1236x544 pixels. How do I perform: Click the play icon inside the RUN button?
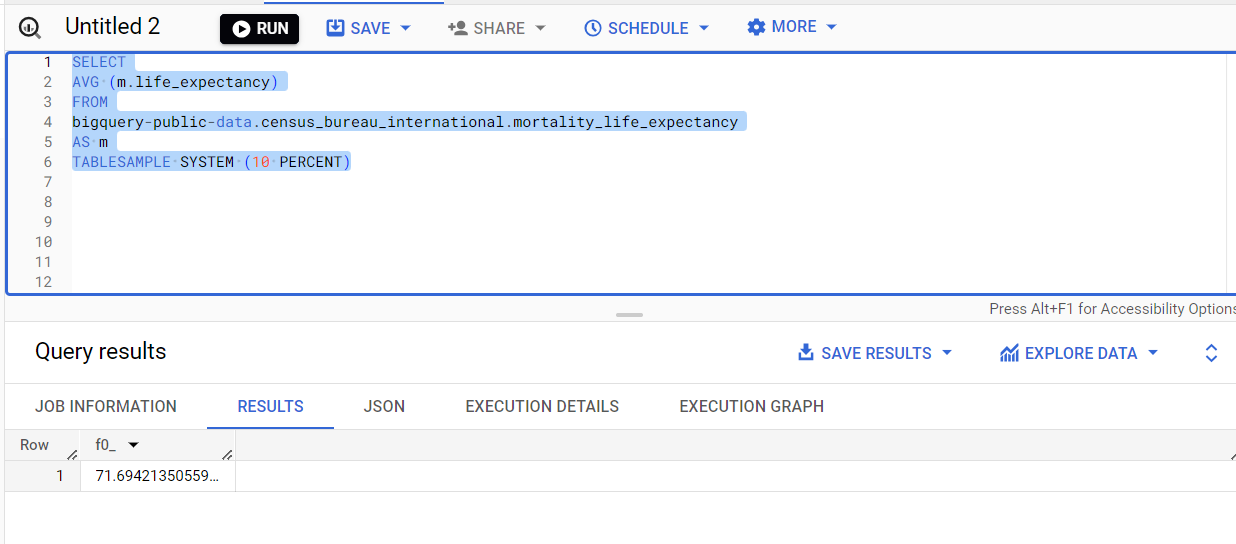point(241,29)
